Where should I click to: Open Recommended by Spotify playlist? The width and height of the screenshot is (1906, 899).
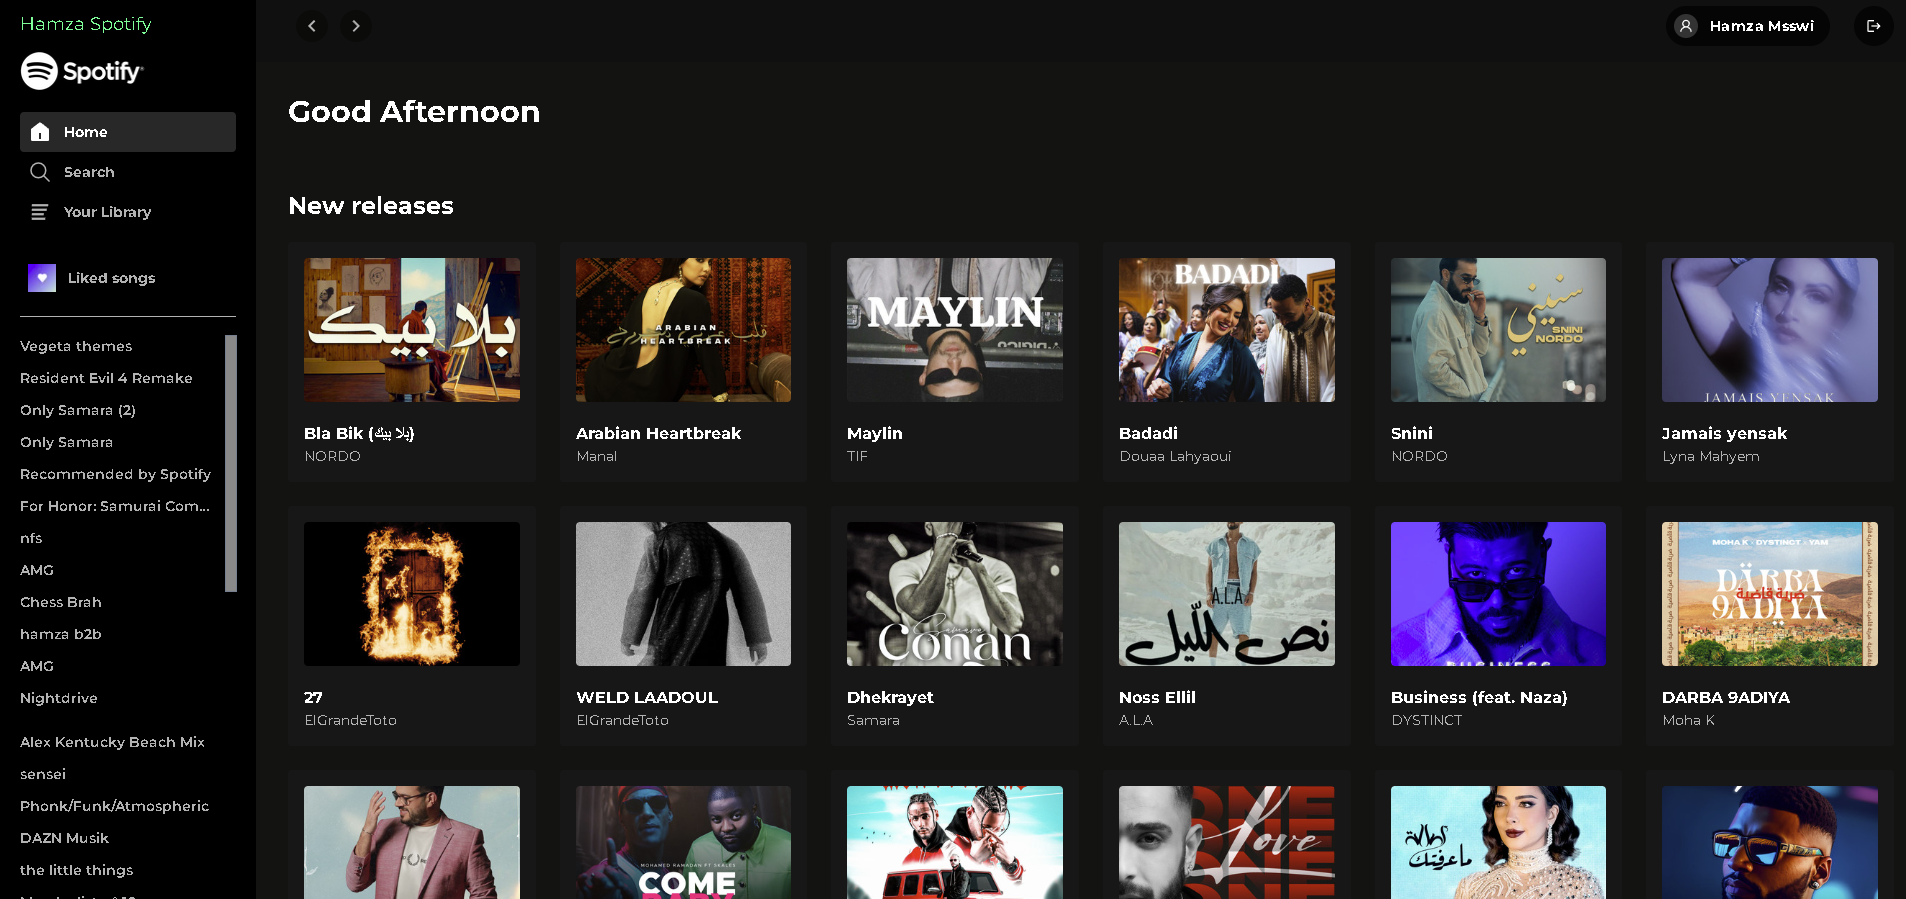click(115, 474)
